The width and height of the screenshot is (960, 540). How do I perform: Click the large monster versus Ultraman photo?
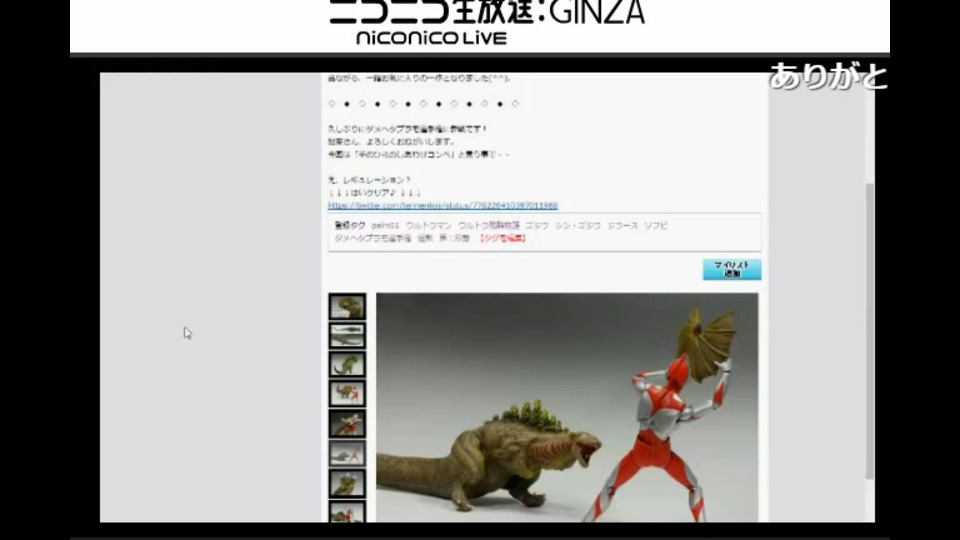[567, 408]
